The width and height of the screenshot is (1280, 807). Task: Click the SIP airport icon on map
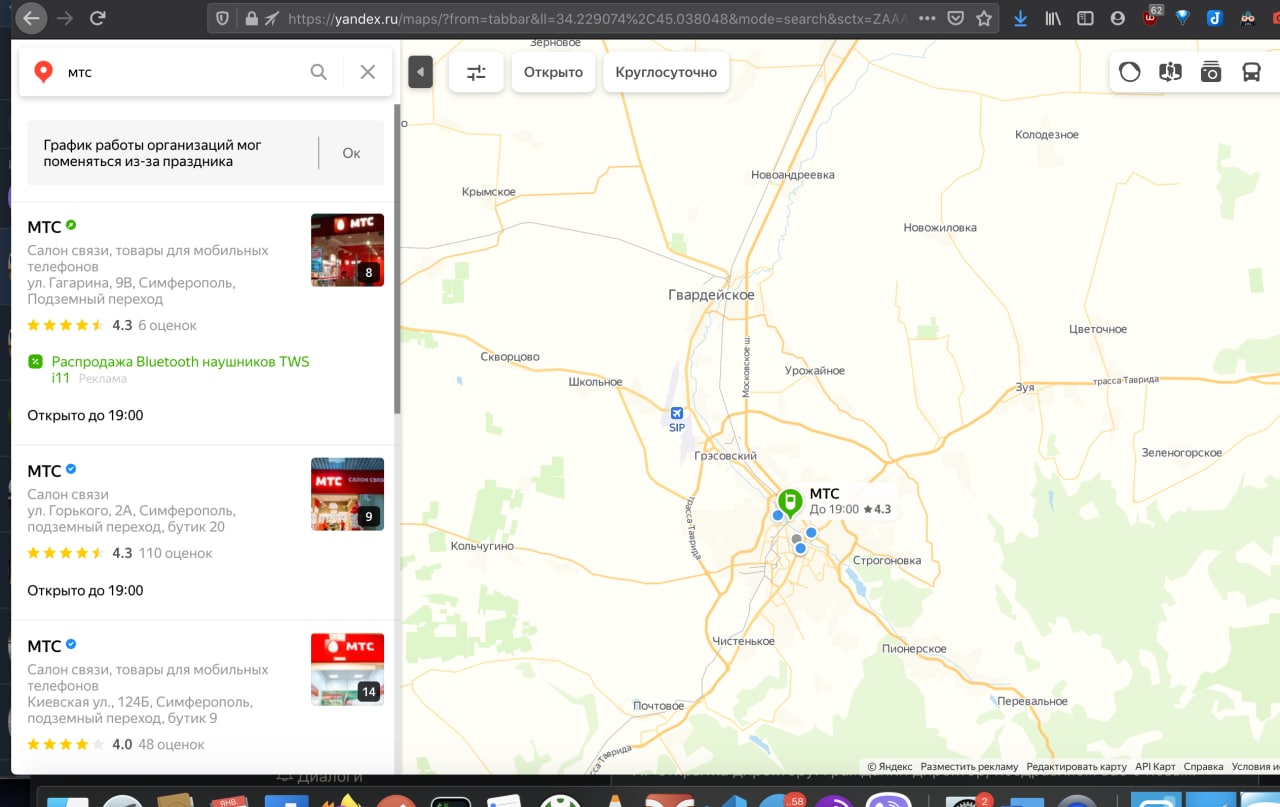[677, 414]
